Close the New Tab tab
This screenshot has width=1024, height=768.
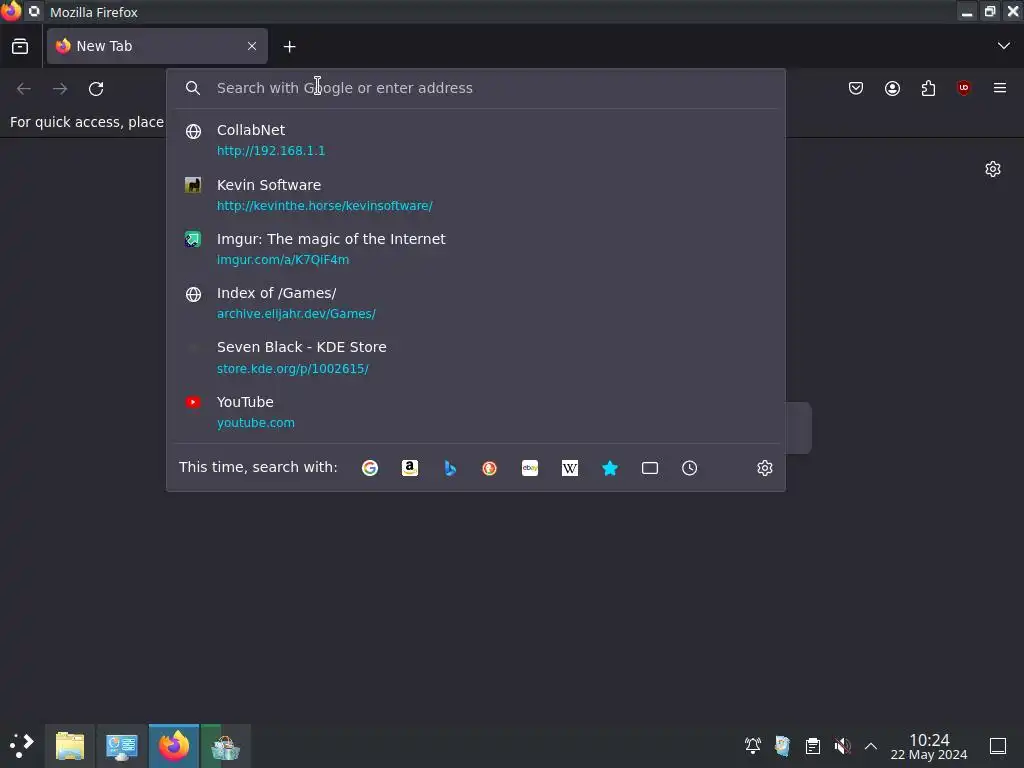tap(252, 46)
